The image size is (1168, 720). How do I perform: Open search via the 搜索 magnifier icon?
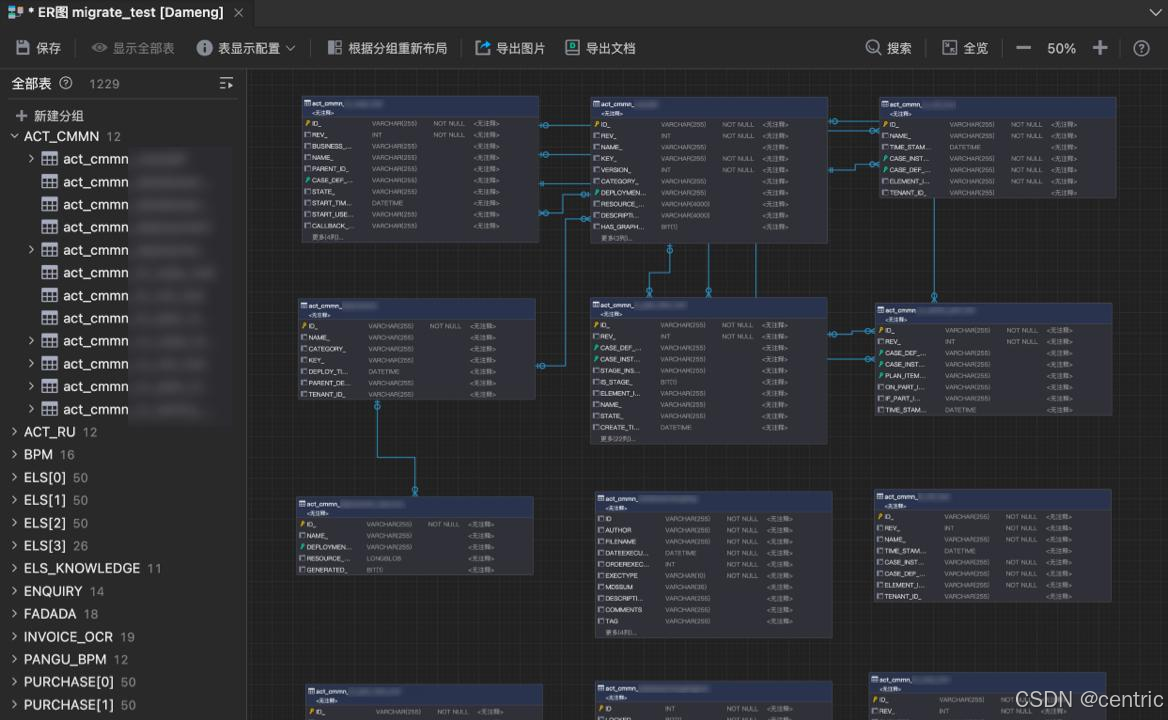pos(874,47)
